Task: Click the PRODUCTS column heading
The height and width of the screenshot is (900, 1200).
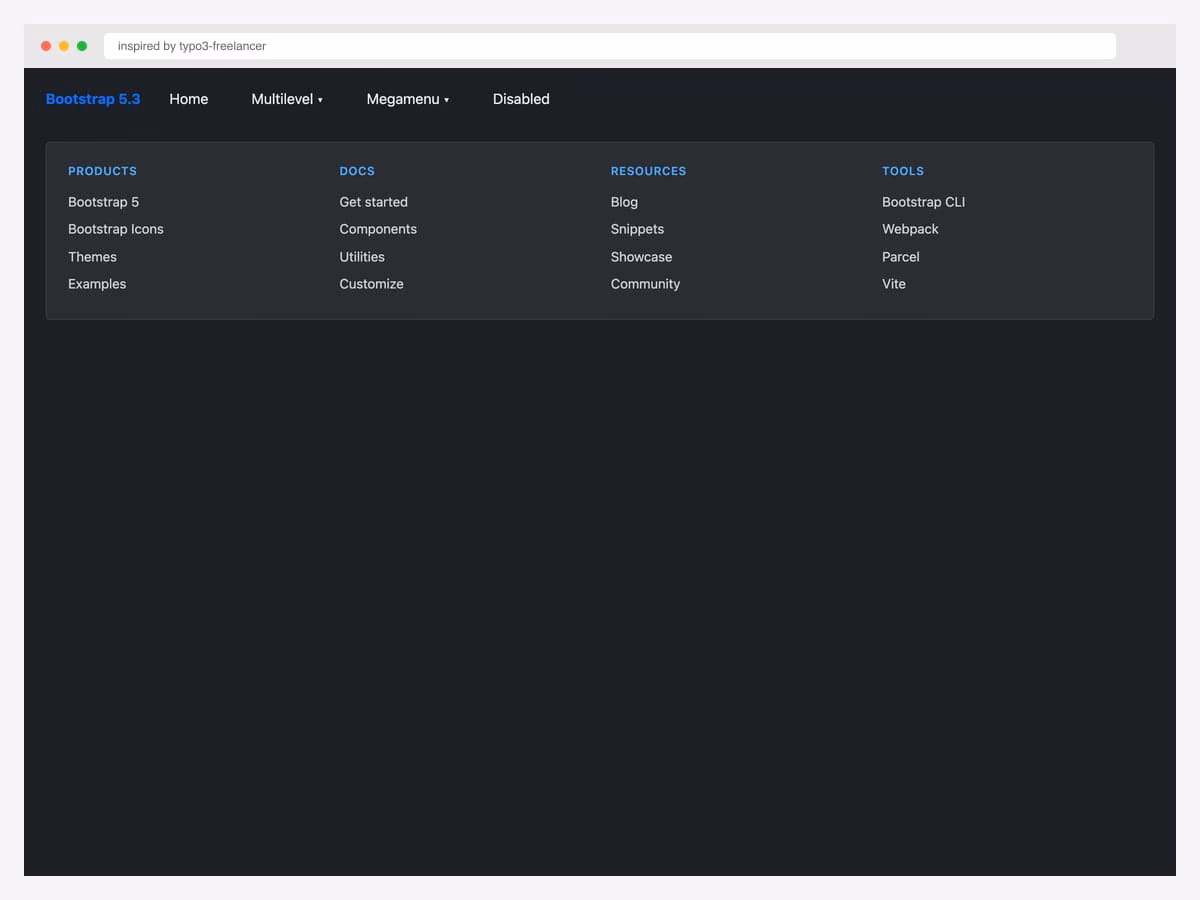Action: point(103,171)
